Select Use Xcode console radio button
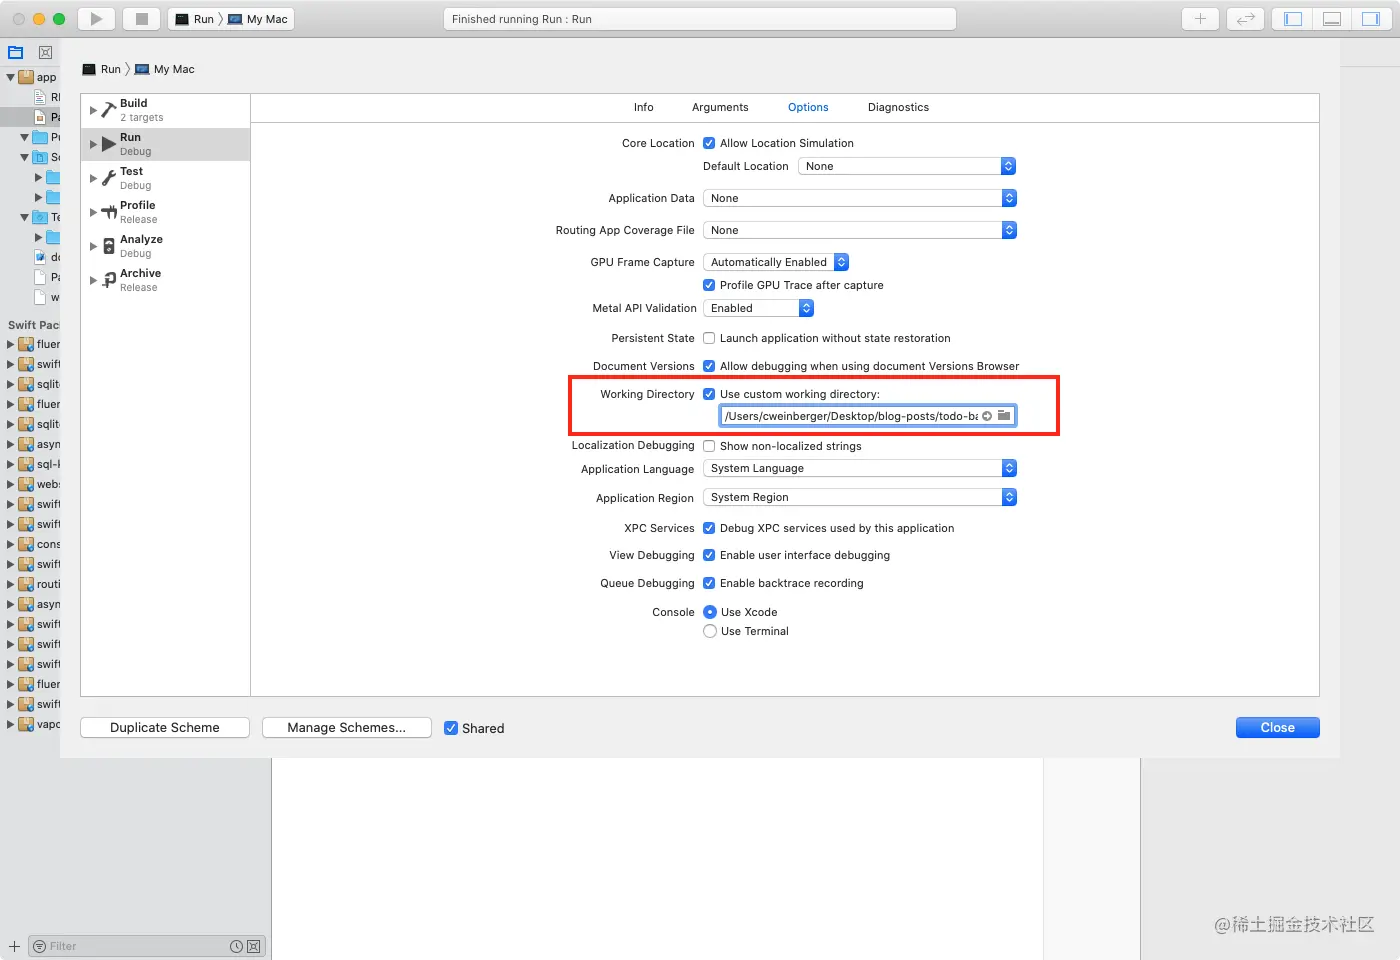1400x960 pixels. click(x=710, y=612)
